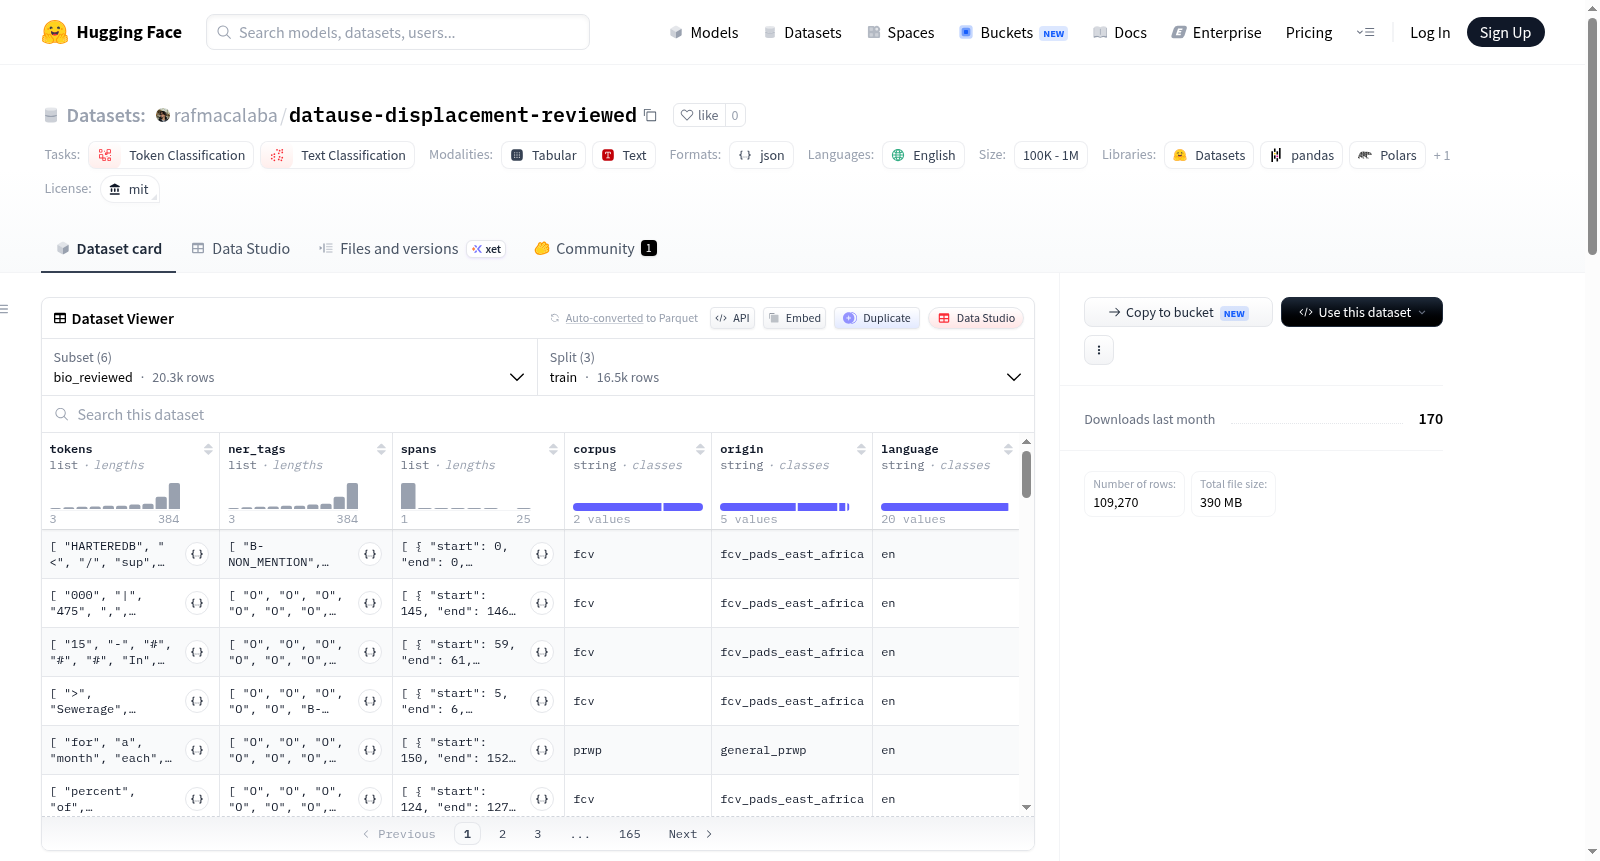Click the Sign Up button
The width and height of the screenshot is (1600, 861).
point(1505,32)
